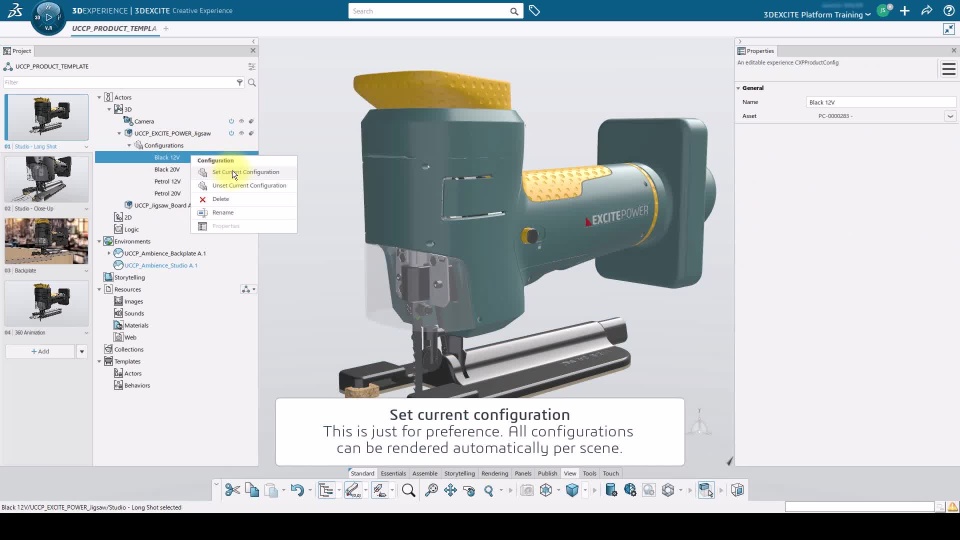Toggle visibility eye of UCCP_EXCITE_POWER_Jigsaw
The image size is (960, 540).
tap(241, 133)
